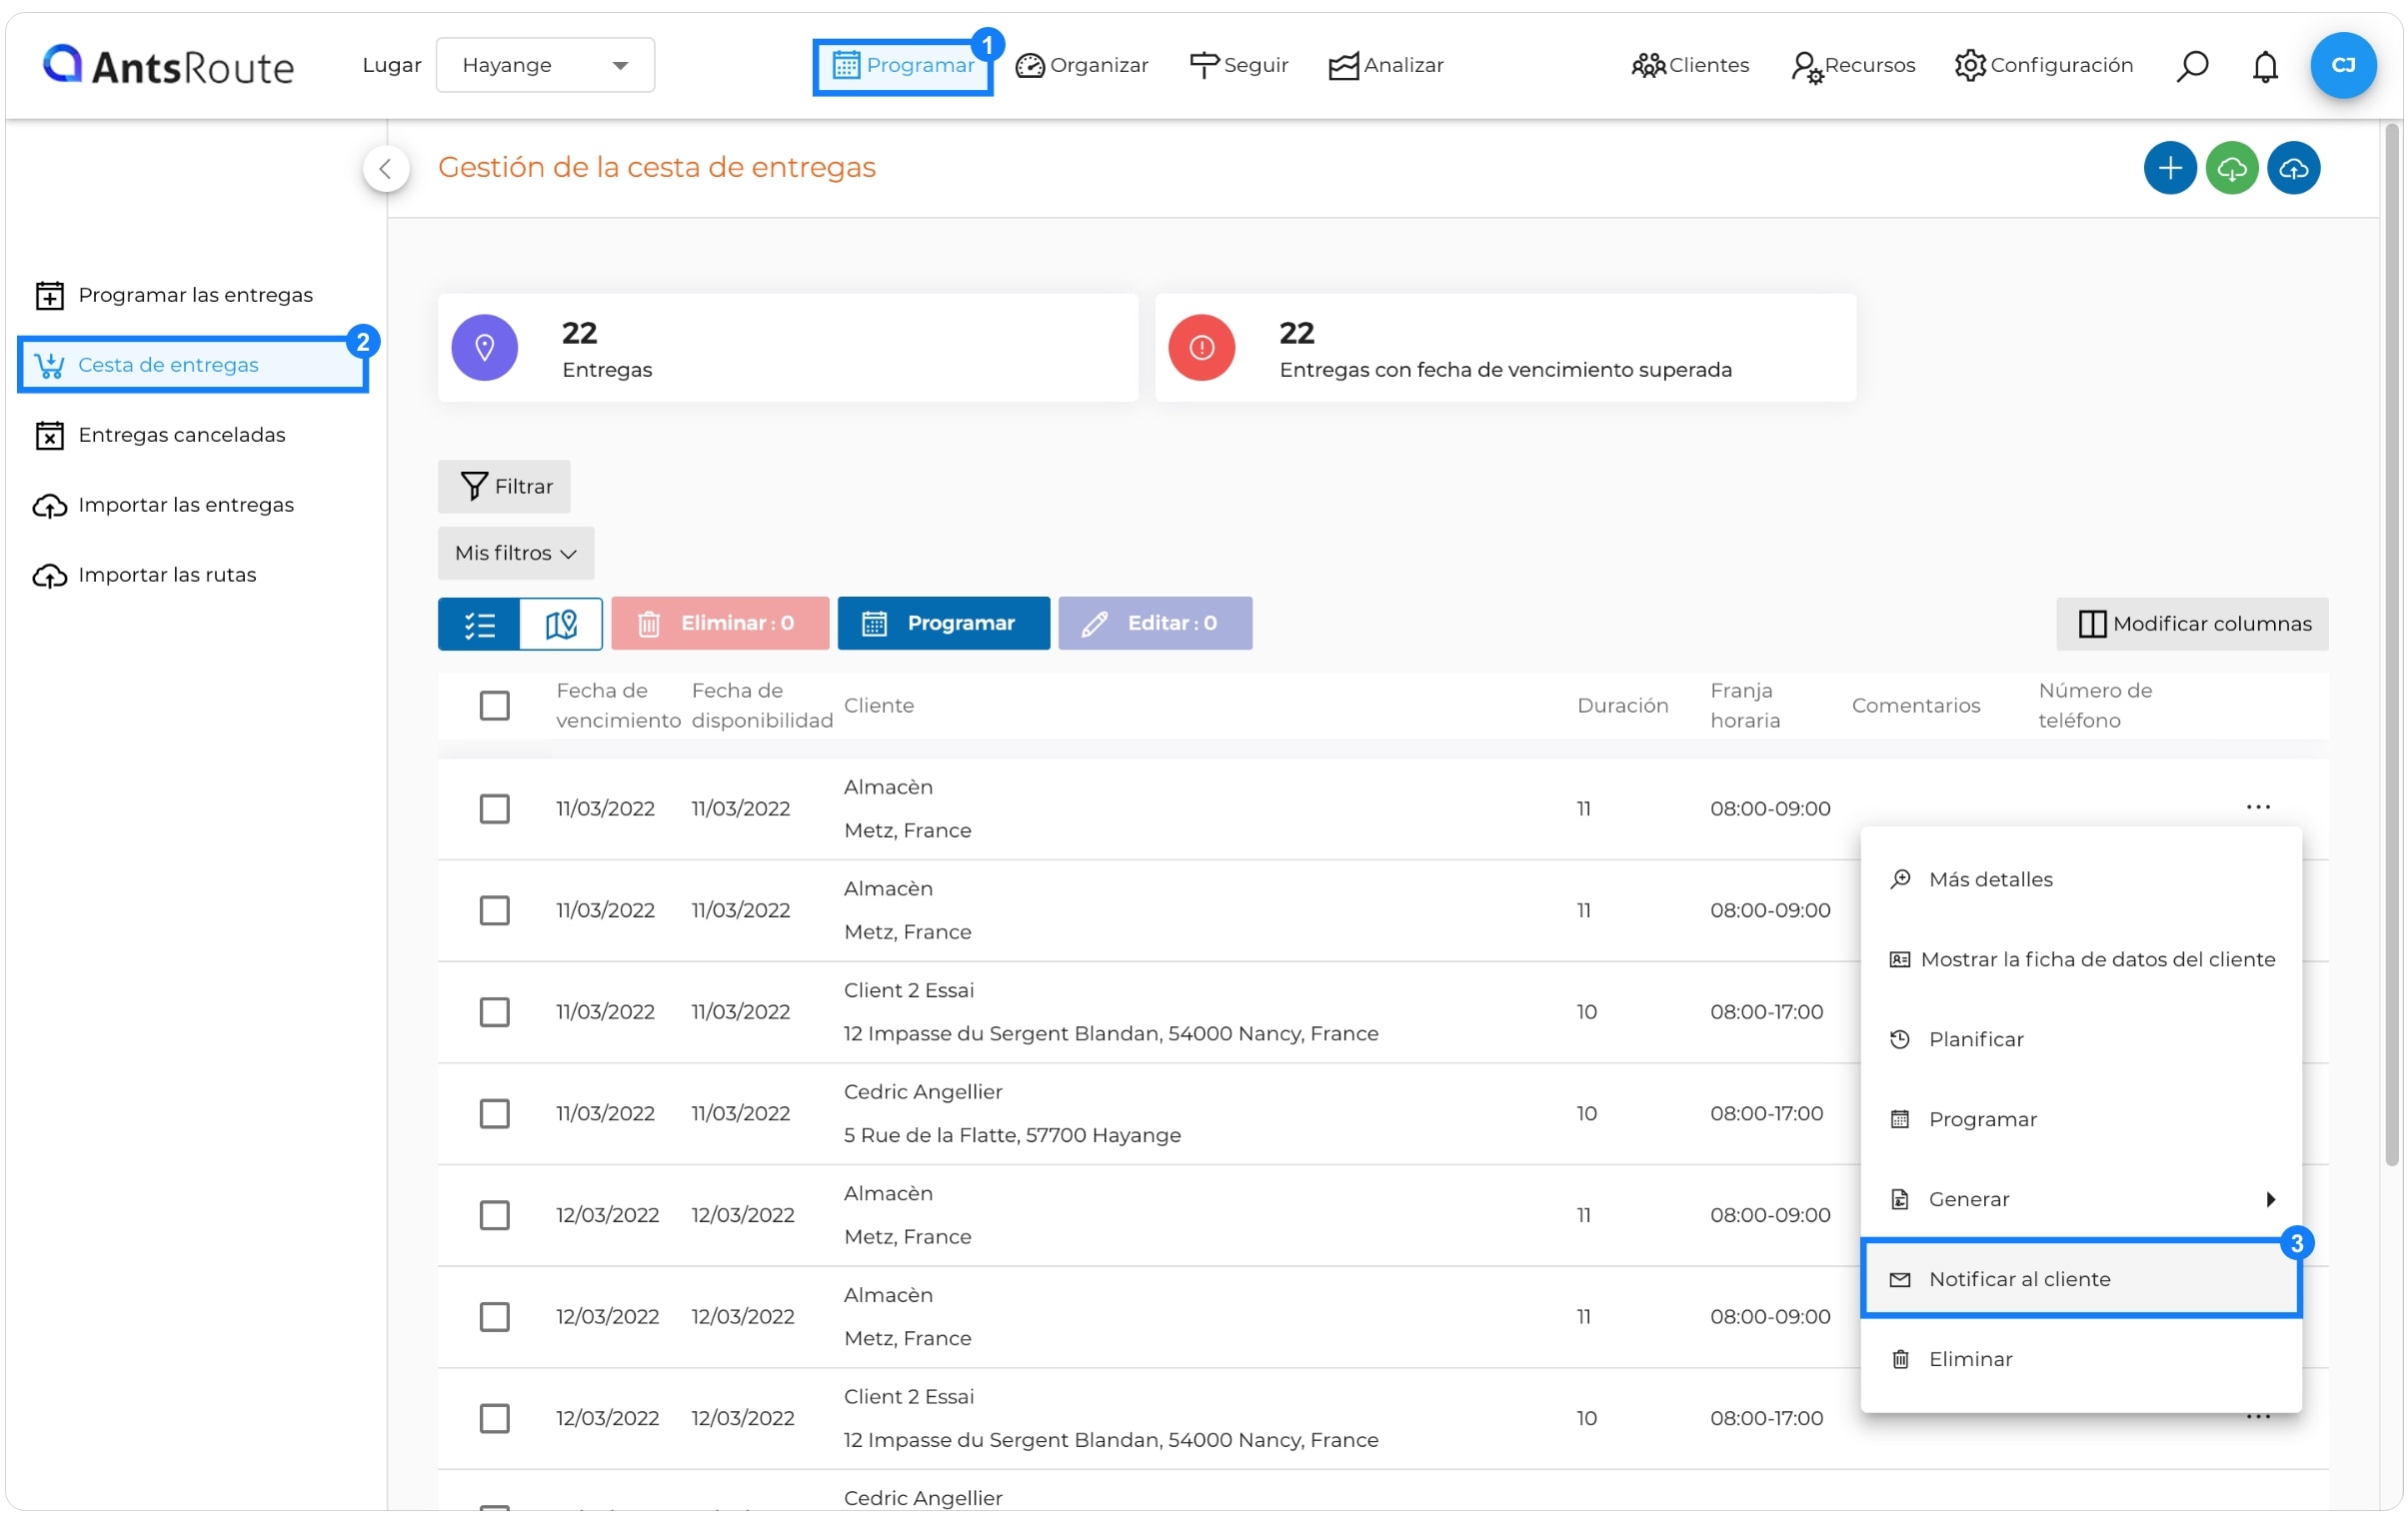The image size is (2408, 1522).
Task: Check Client 2 Essai 11/03/2022 row checkbox
Action: pos(494,1012)
